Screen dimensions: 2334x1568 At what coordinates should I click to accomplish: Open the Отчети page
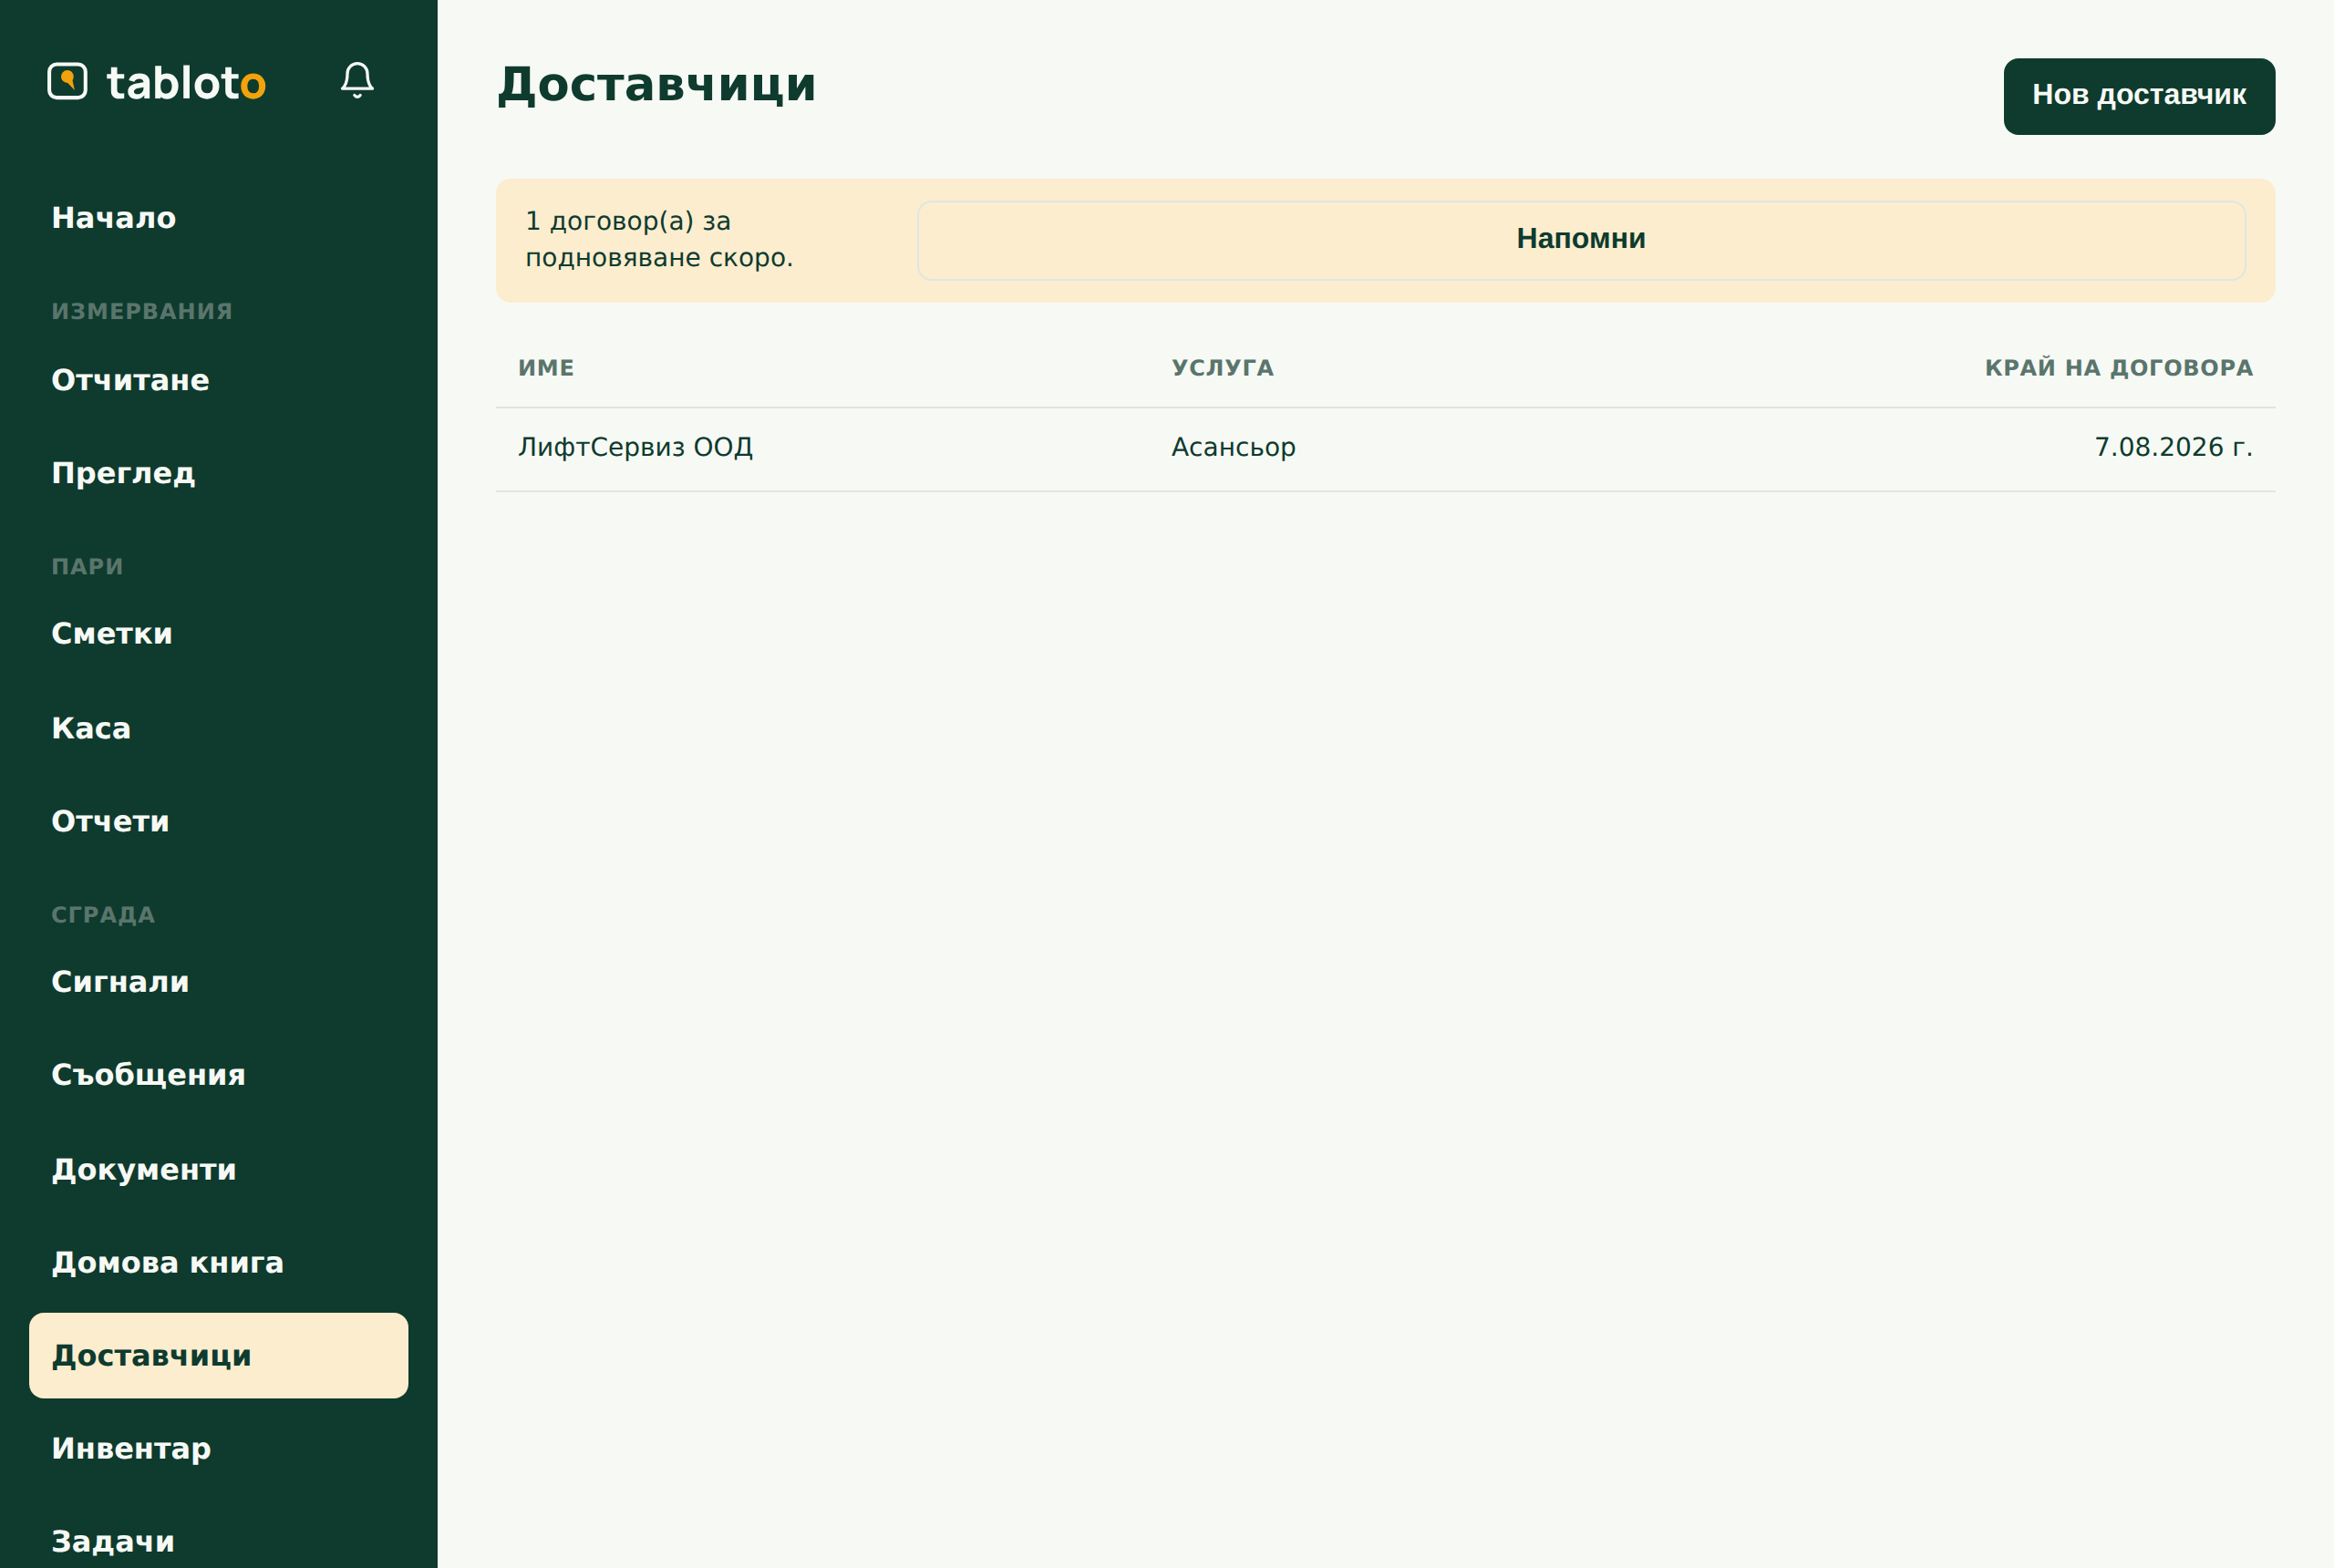[x=218, y=821]
